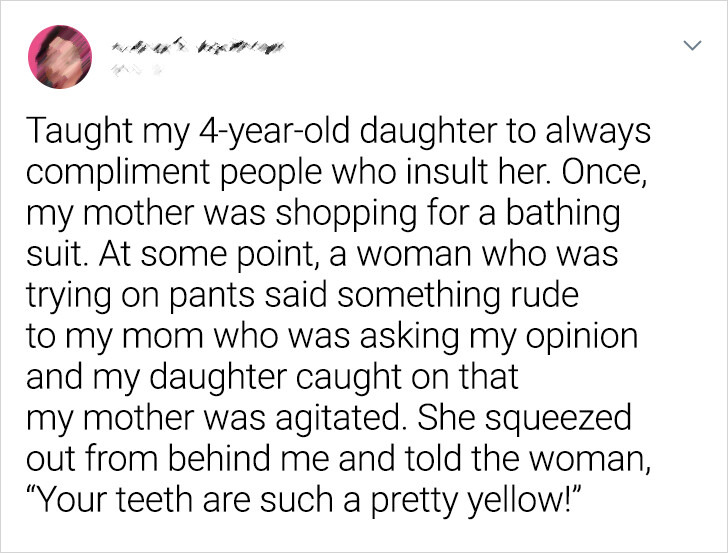Select the line "to my mom who was asking my opinion"
This screenshot has height=553, width=728.
click(x=332, y=336)
